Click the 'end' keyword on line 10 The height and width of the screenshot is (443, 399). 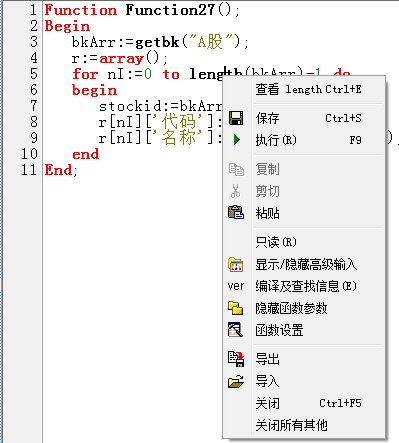click(86, 154)
